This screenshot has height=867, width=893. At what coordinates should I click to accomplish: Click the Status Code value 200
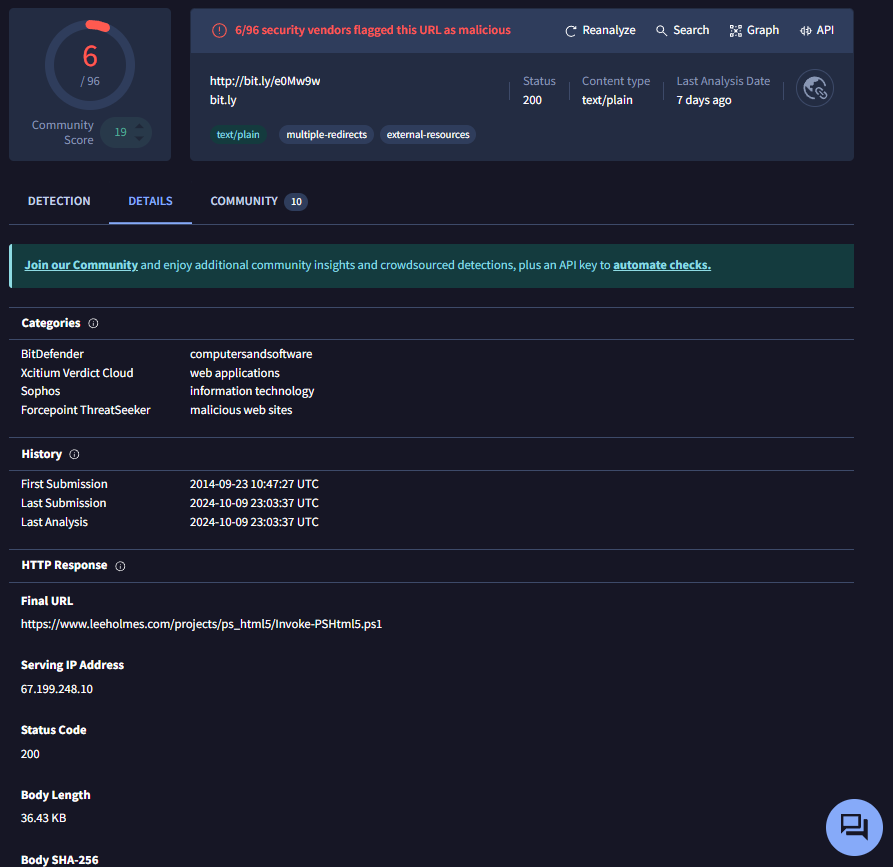pyautogui.click(x=30, y=754)
